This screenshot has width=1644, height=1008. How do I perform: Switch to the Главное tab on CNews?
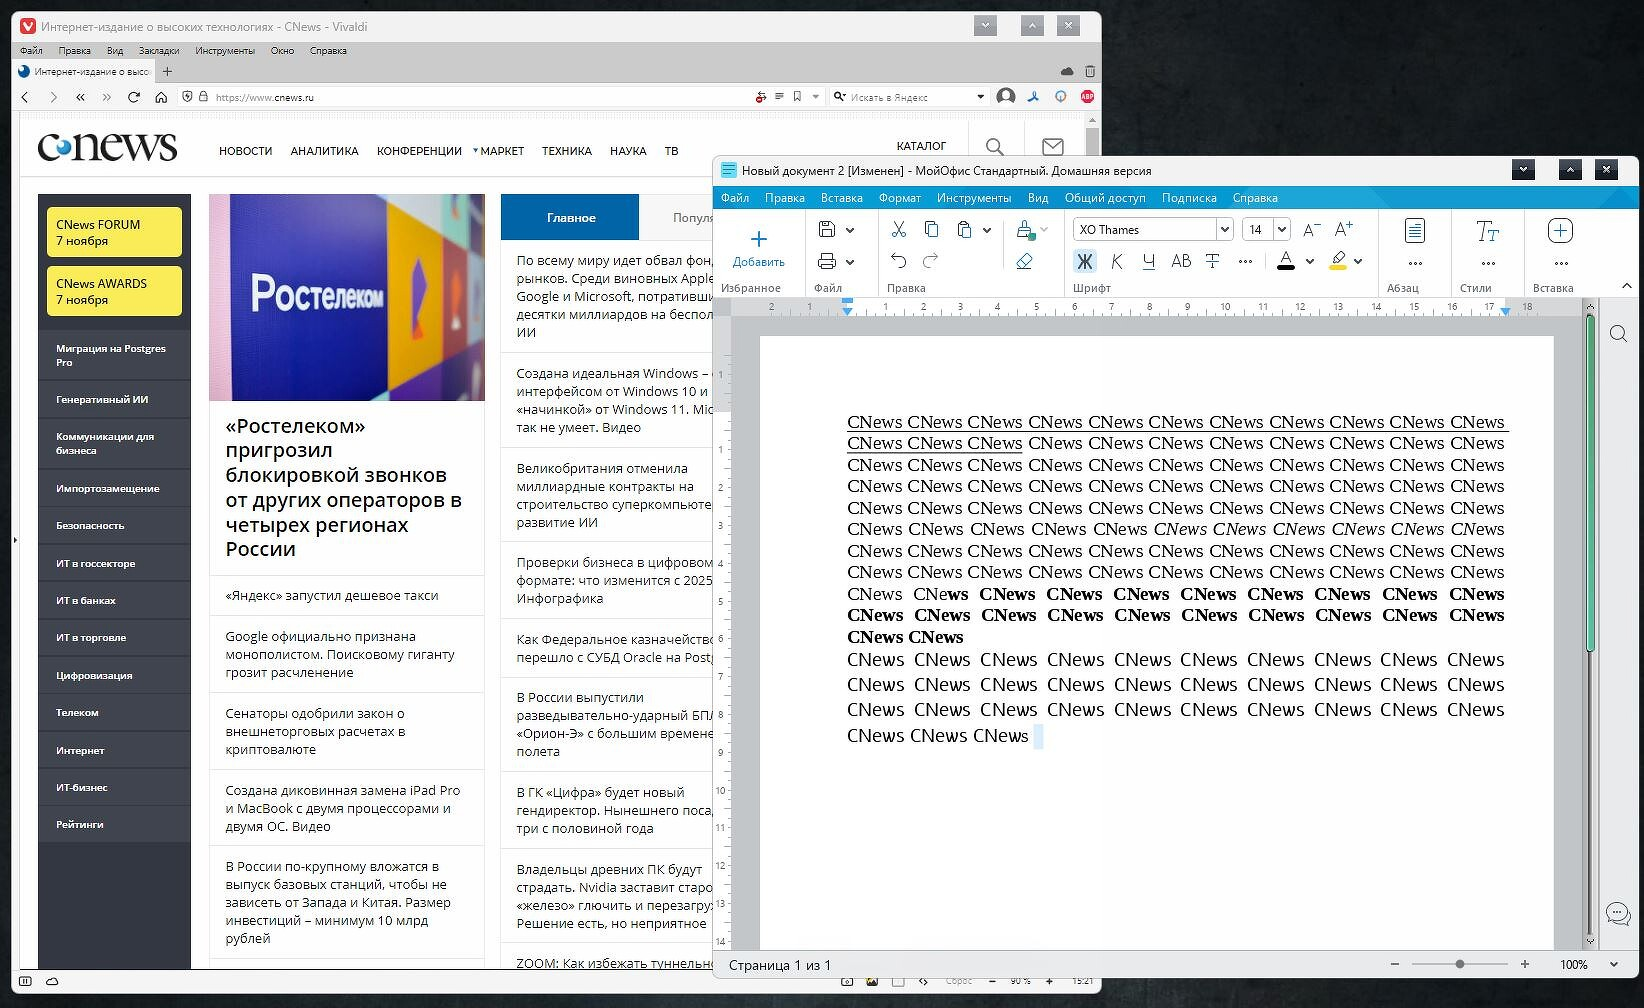[x=570, y=217]
